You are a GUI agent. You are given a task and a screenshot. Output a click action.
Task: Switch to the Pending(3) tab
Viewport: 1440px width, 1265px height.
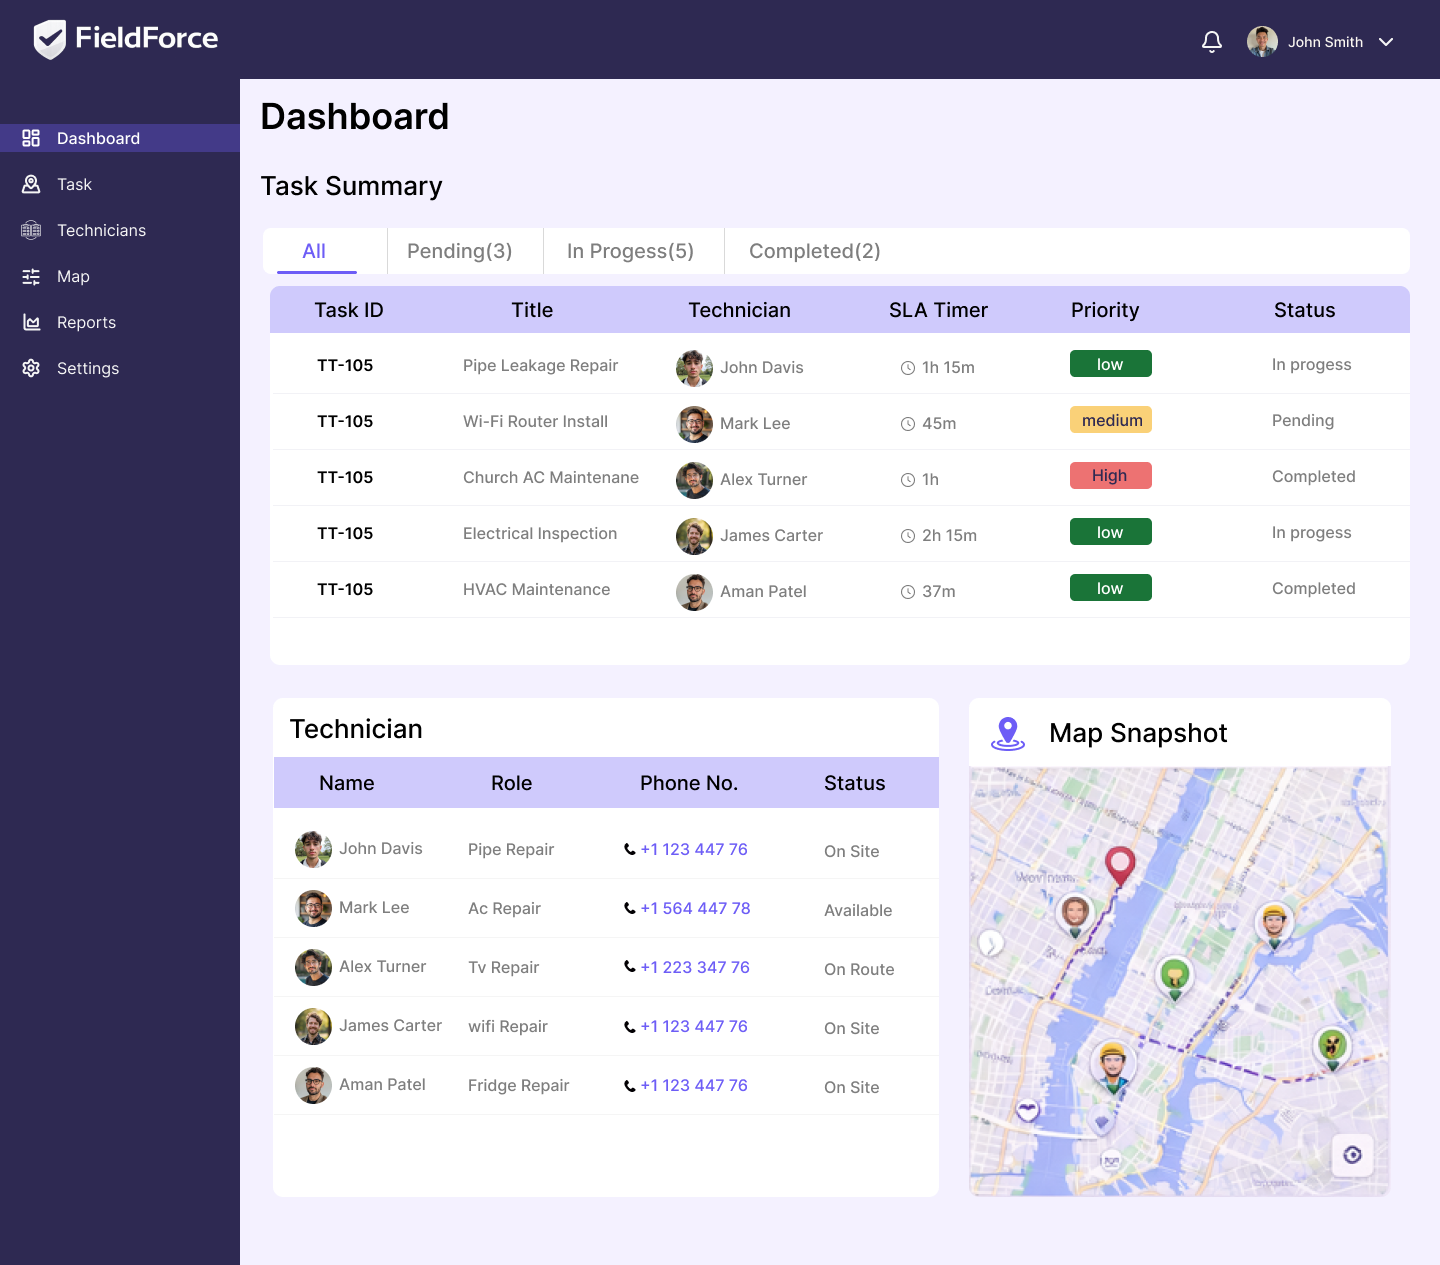[x=459, y=251]
